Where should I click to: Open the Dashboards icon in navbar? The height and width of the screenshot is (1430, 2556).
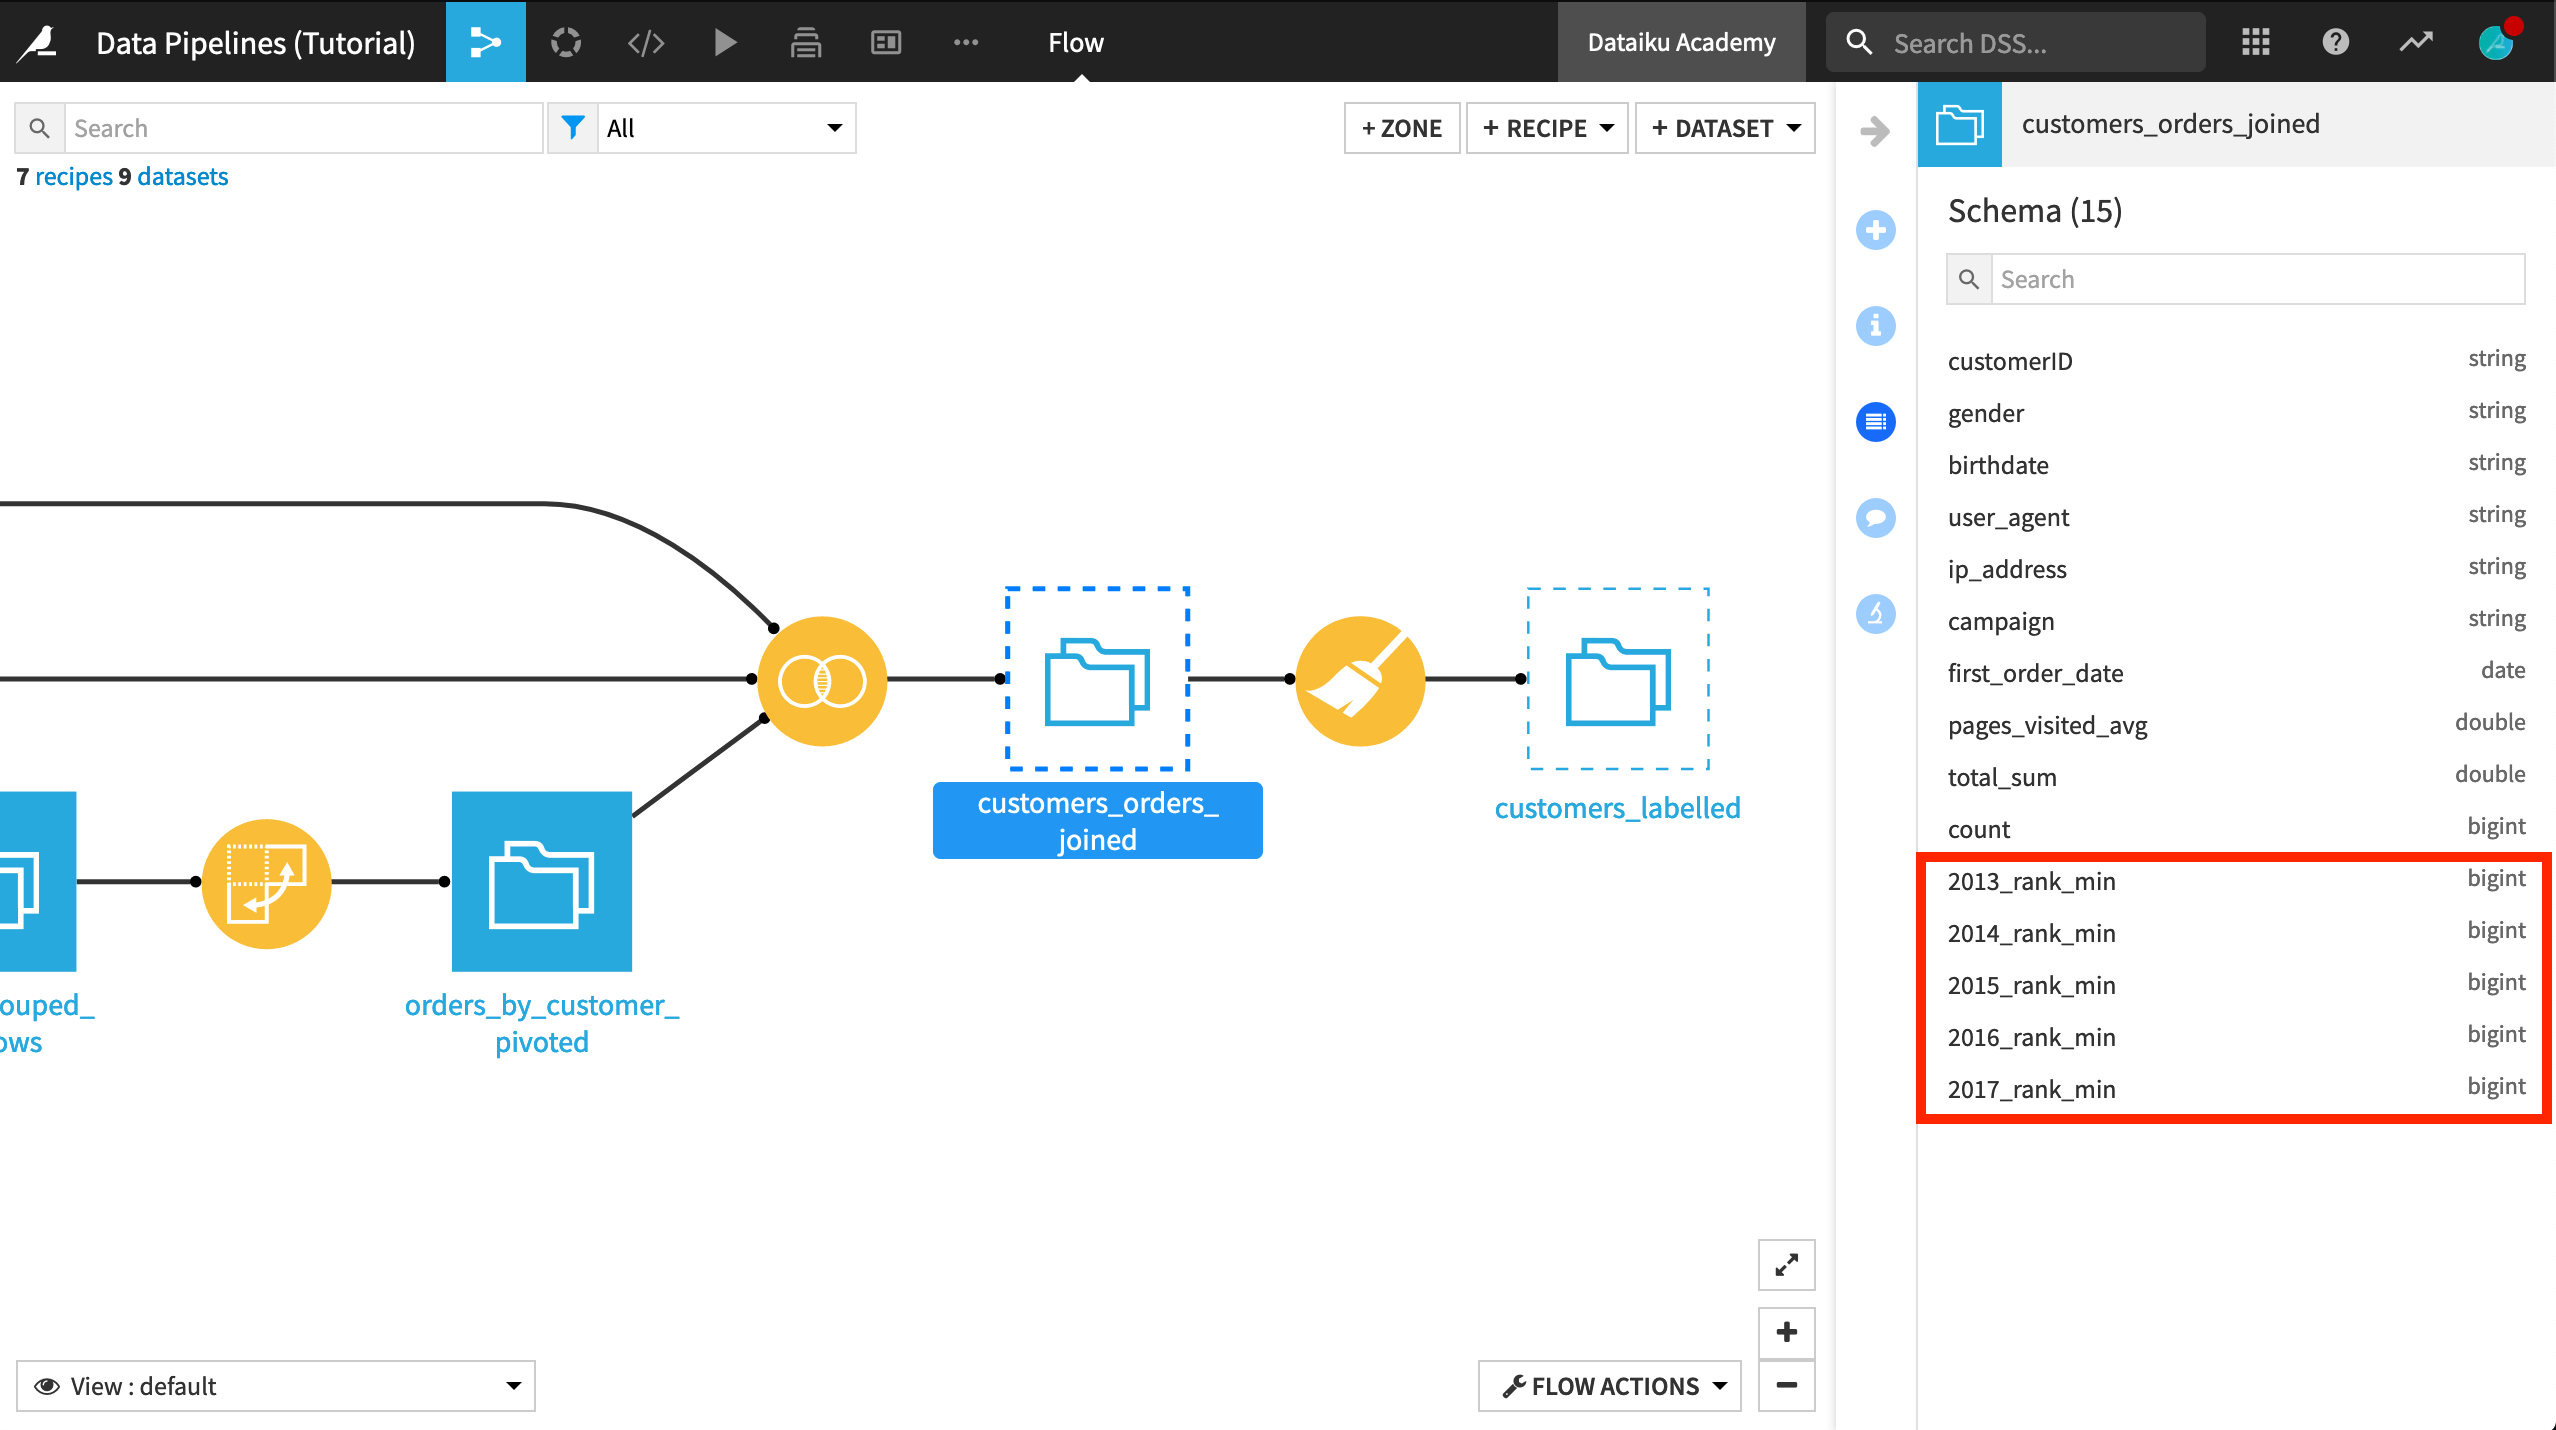pyautogui.click(x=886, y=42)
